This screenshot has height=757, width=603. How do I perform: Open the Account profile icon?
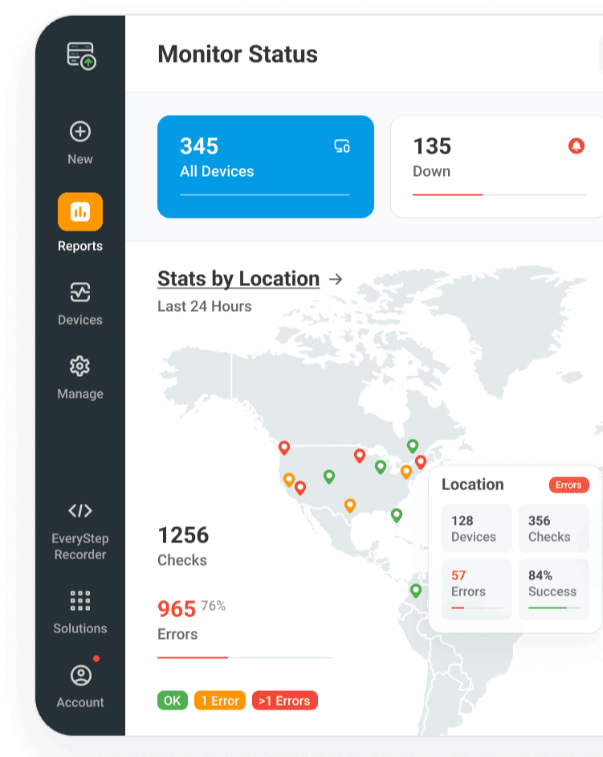[80, 675]
